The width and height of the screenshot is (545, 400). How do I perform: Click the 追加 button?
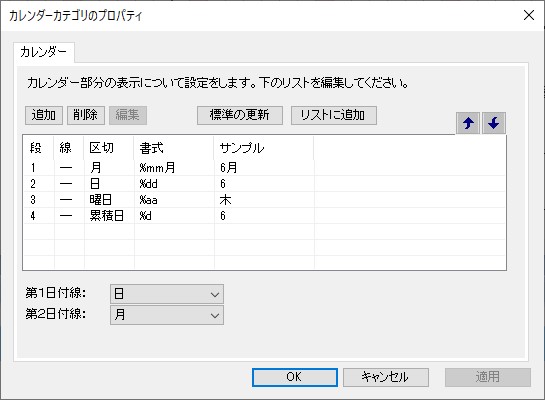point(44,115)
